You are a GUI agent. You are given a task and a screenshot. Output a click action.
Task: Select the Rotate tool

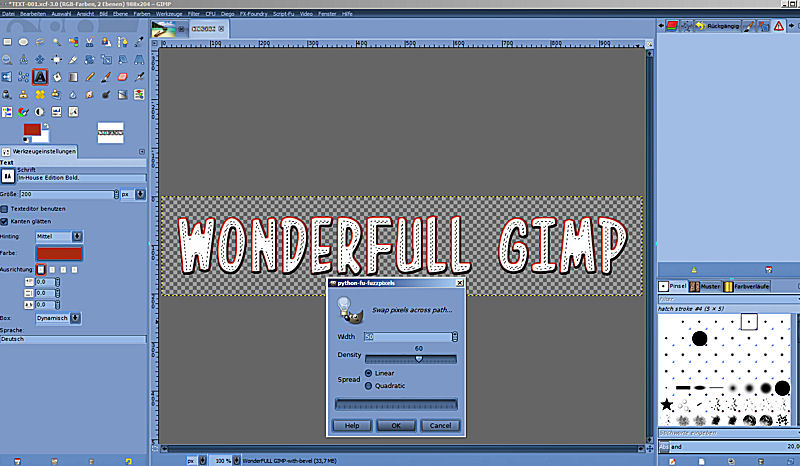(x=89, y=60)
